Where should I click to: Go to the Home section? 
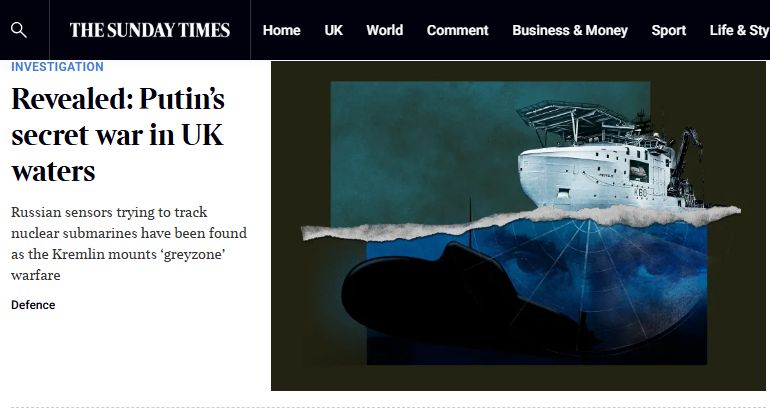(x=281, y=30)
